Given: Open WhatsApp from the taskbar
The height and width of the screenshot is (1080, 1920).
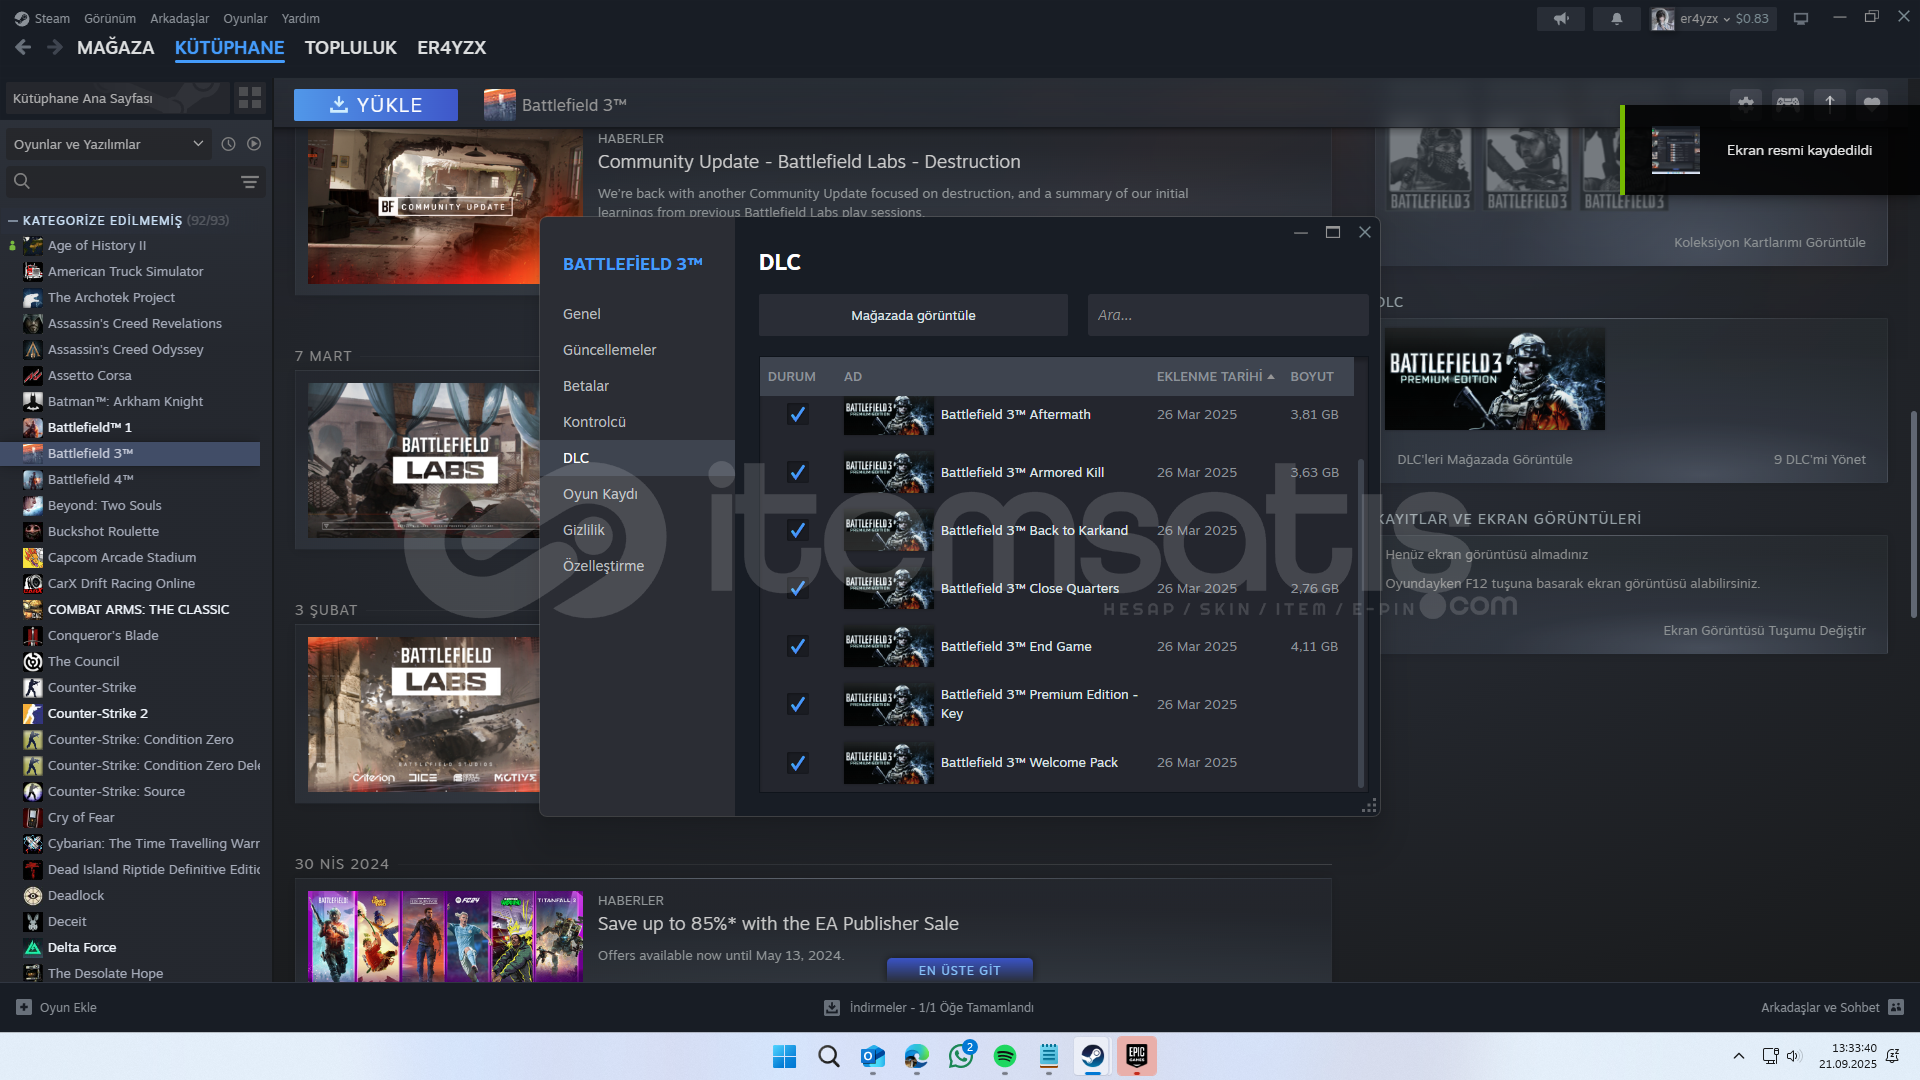Looking at the screenshot, I should click(x=961, y=1056).
